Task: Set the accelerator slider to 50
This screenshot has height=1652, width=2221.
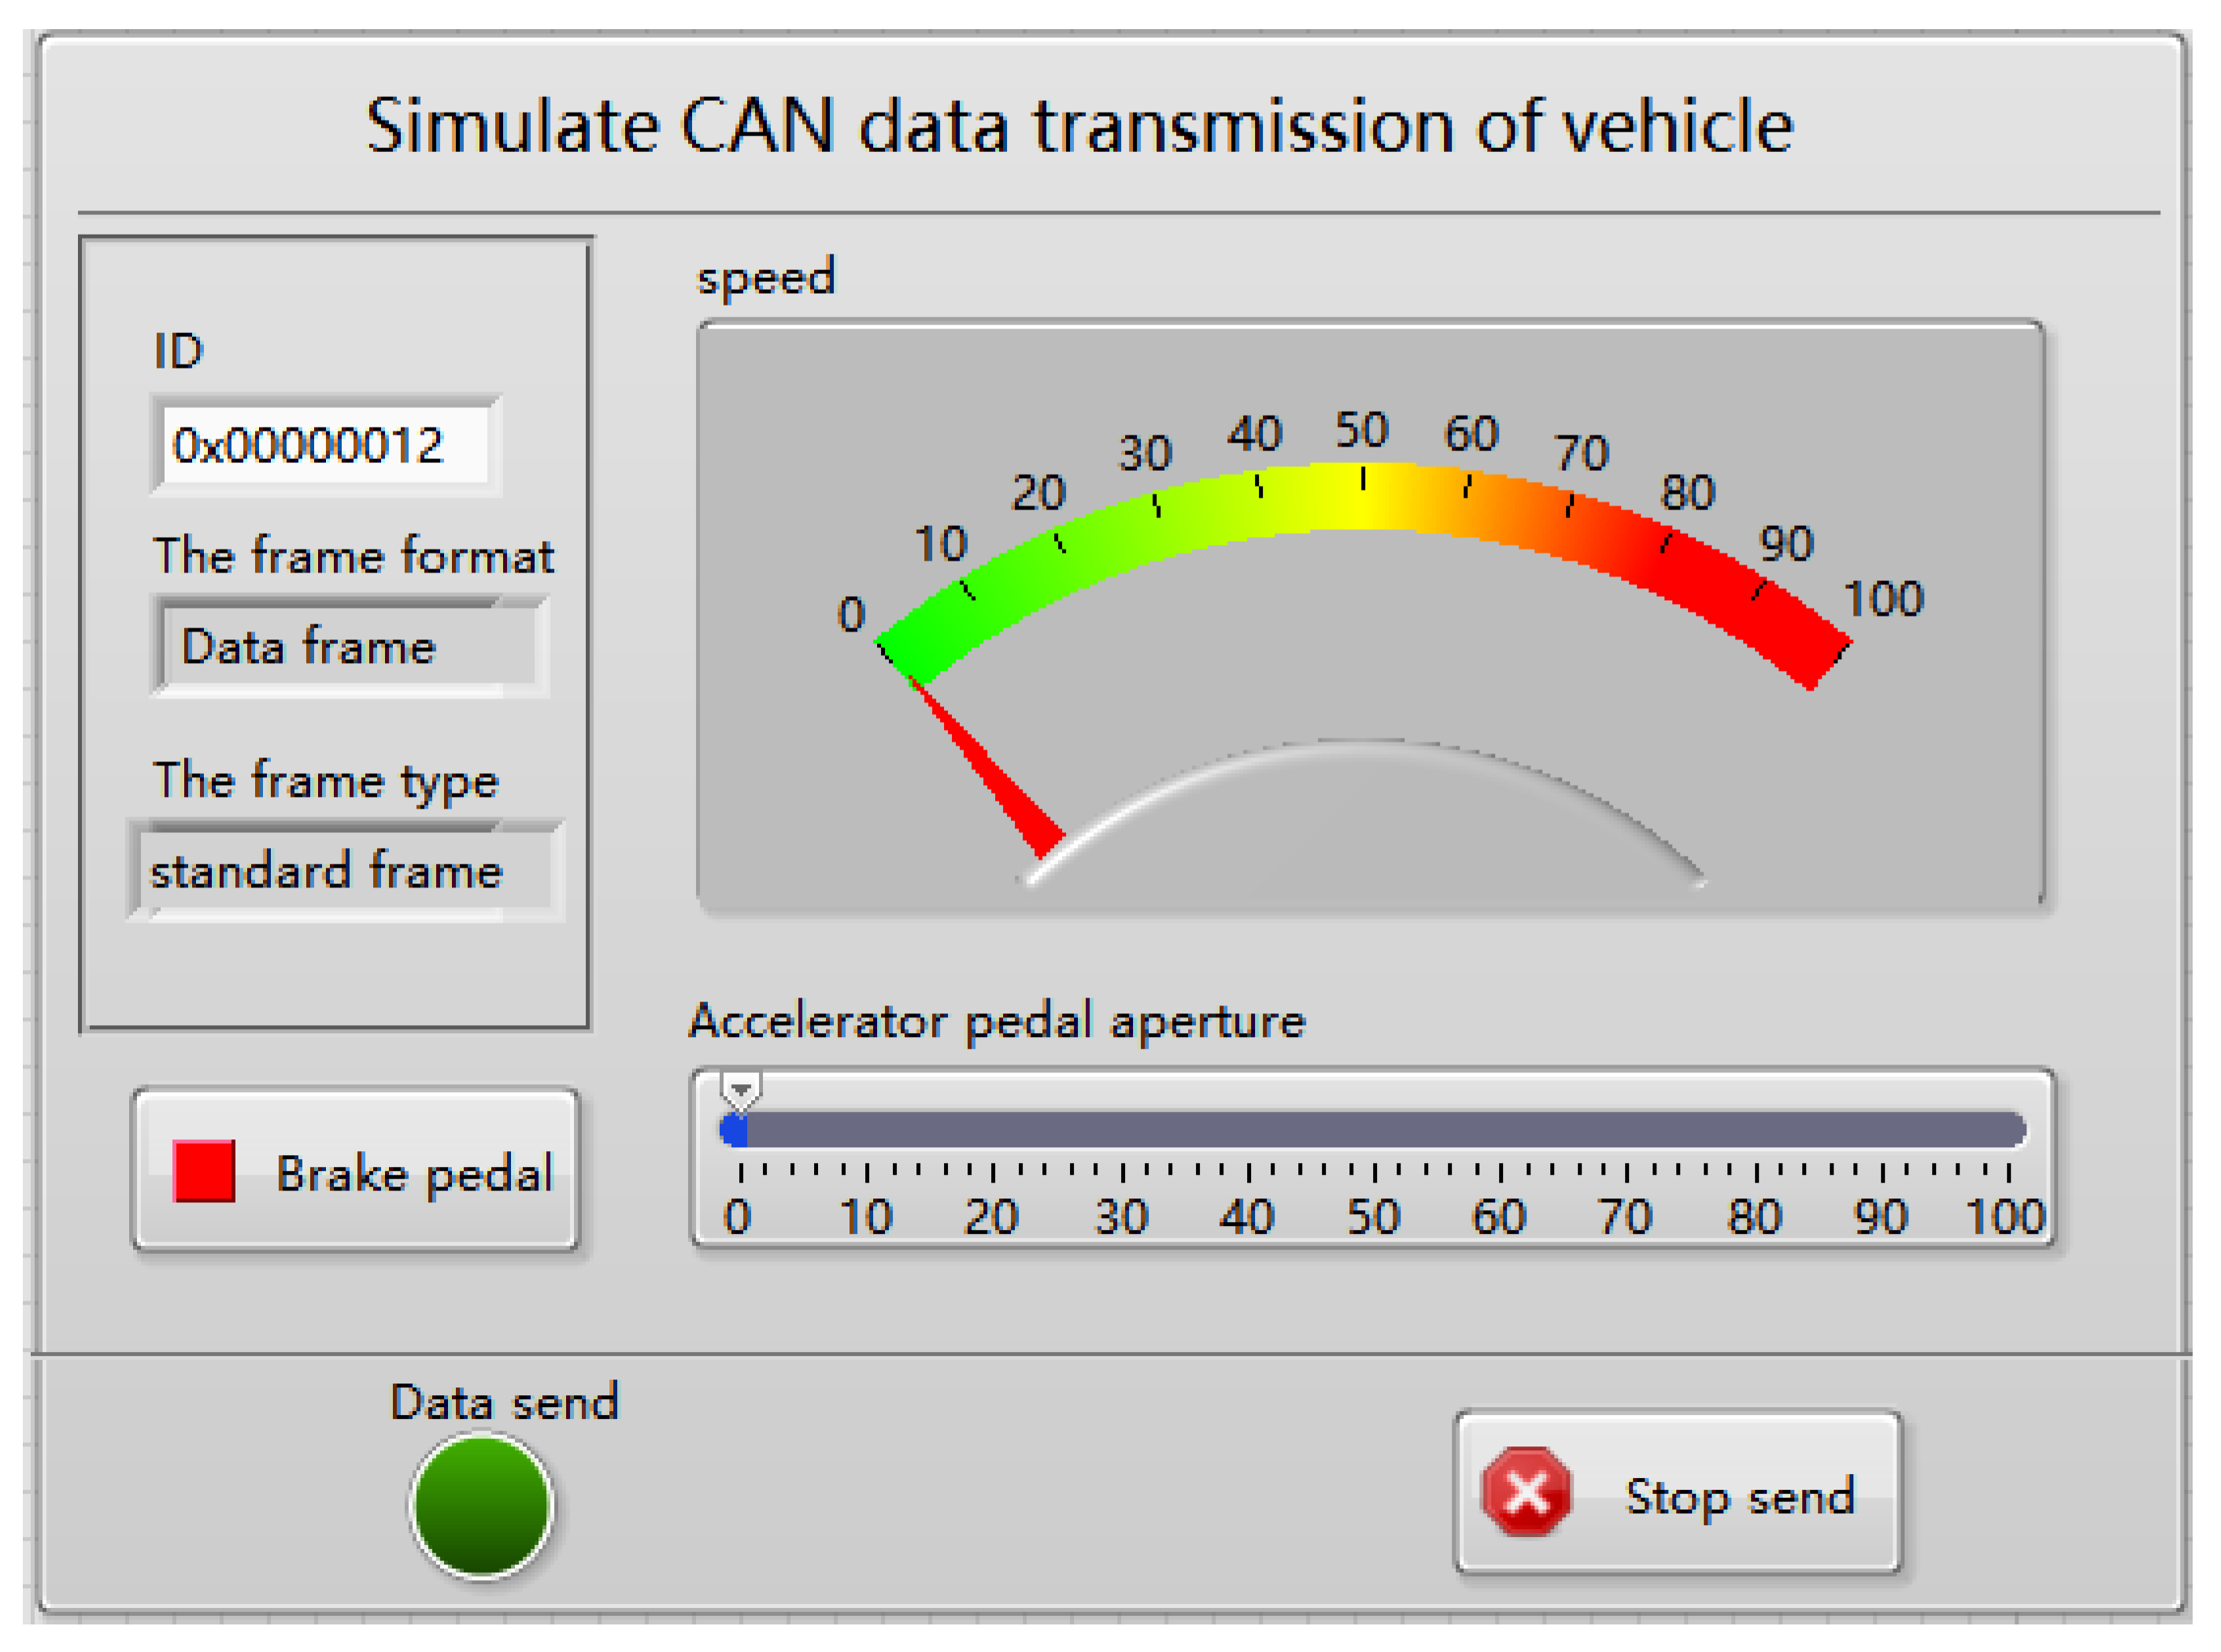Action: [x=1375, y=1130]
